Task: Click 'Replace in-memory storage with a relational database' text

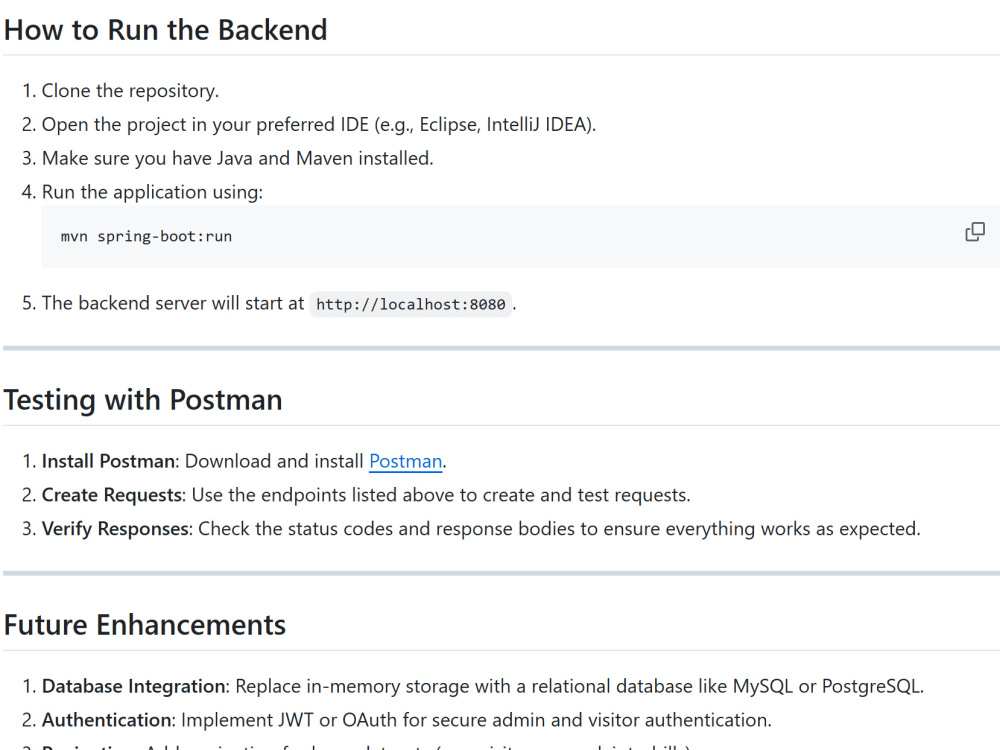Action: click(579, 686)
